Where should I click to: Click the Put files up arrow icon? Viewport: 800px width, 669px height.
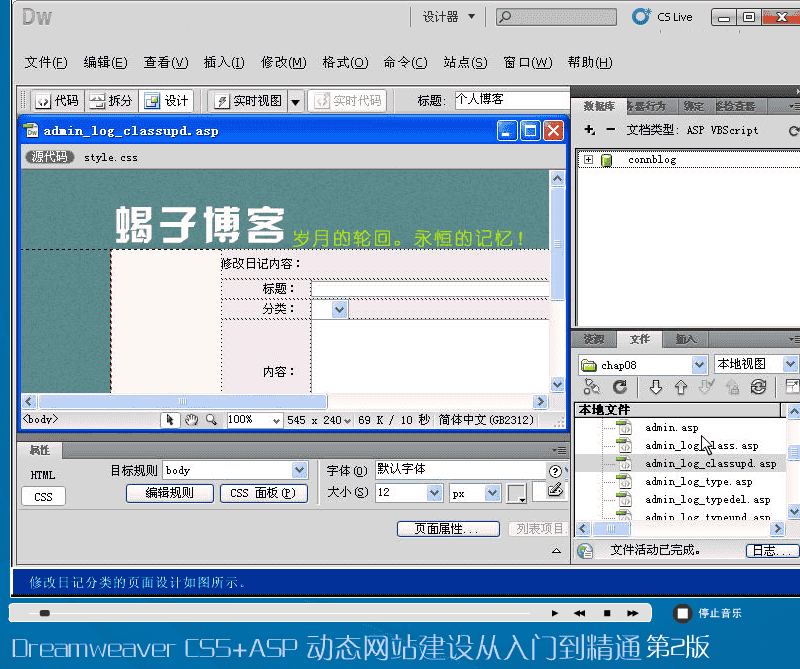(681, 387)
